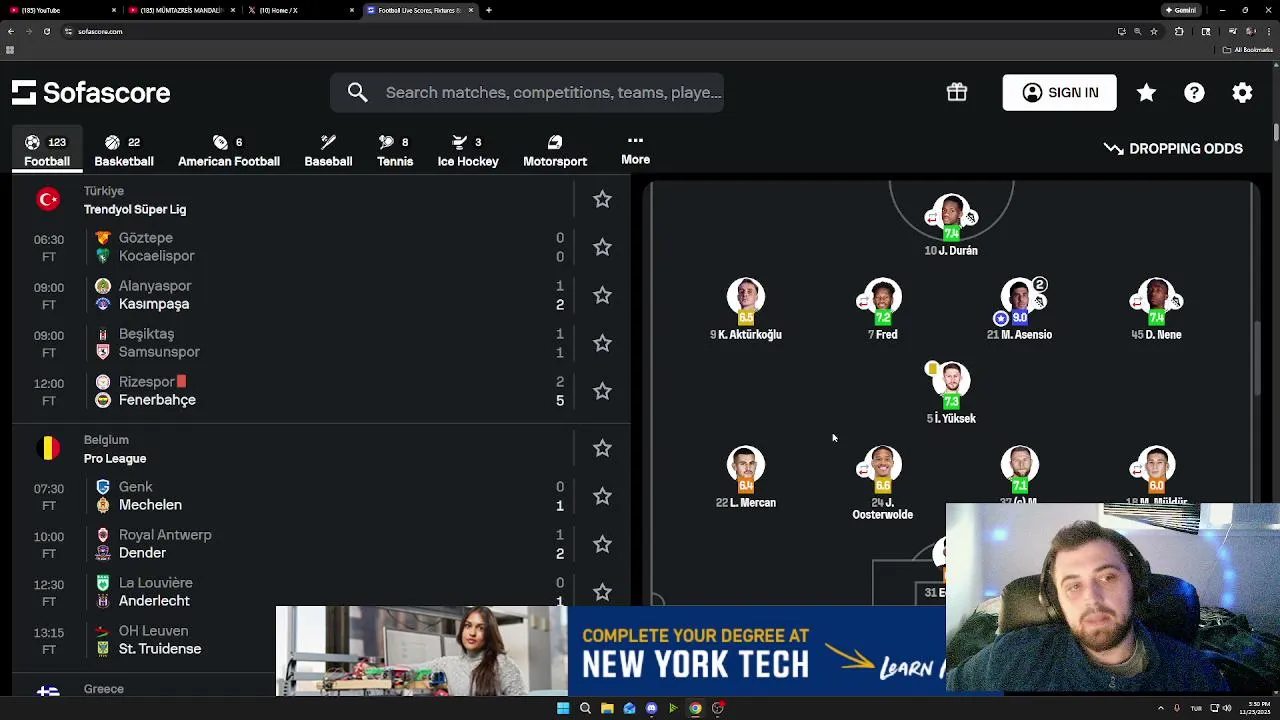Open favorites star in header
Viewport: 1280px width, 720px height.
(x=1146, y=92)
